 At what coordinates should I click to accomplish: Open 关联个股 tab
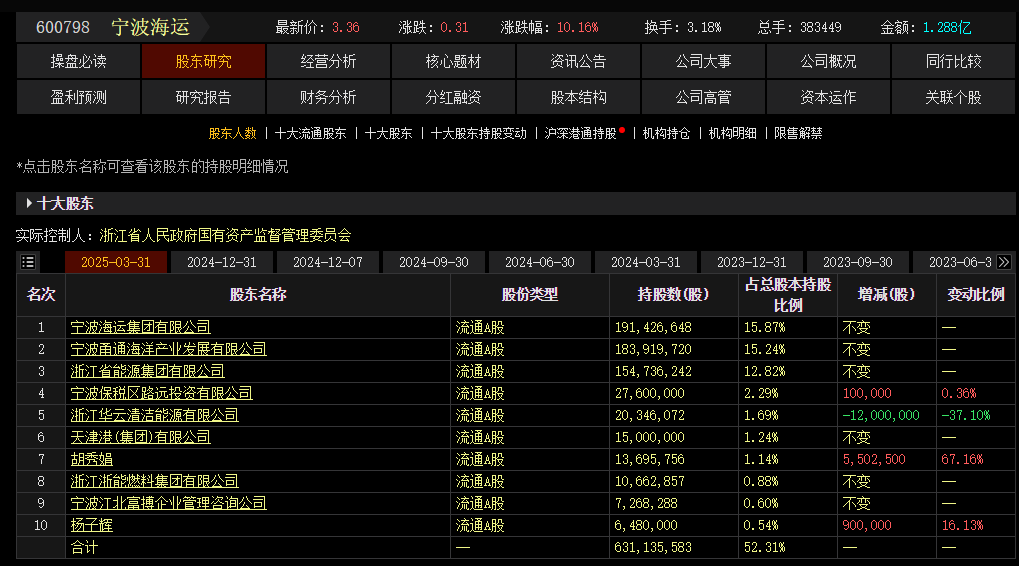[x=953, y=97]
